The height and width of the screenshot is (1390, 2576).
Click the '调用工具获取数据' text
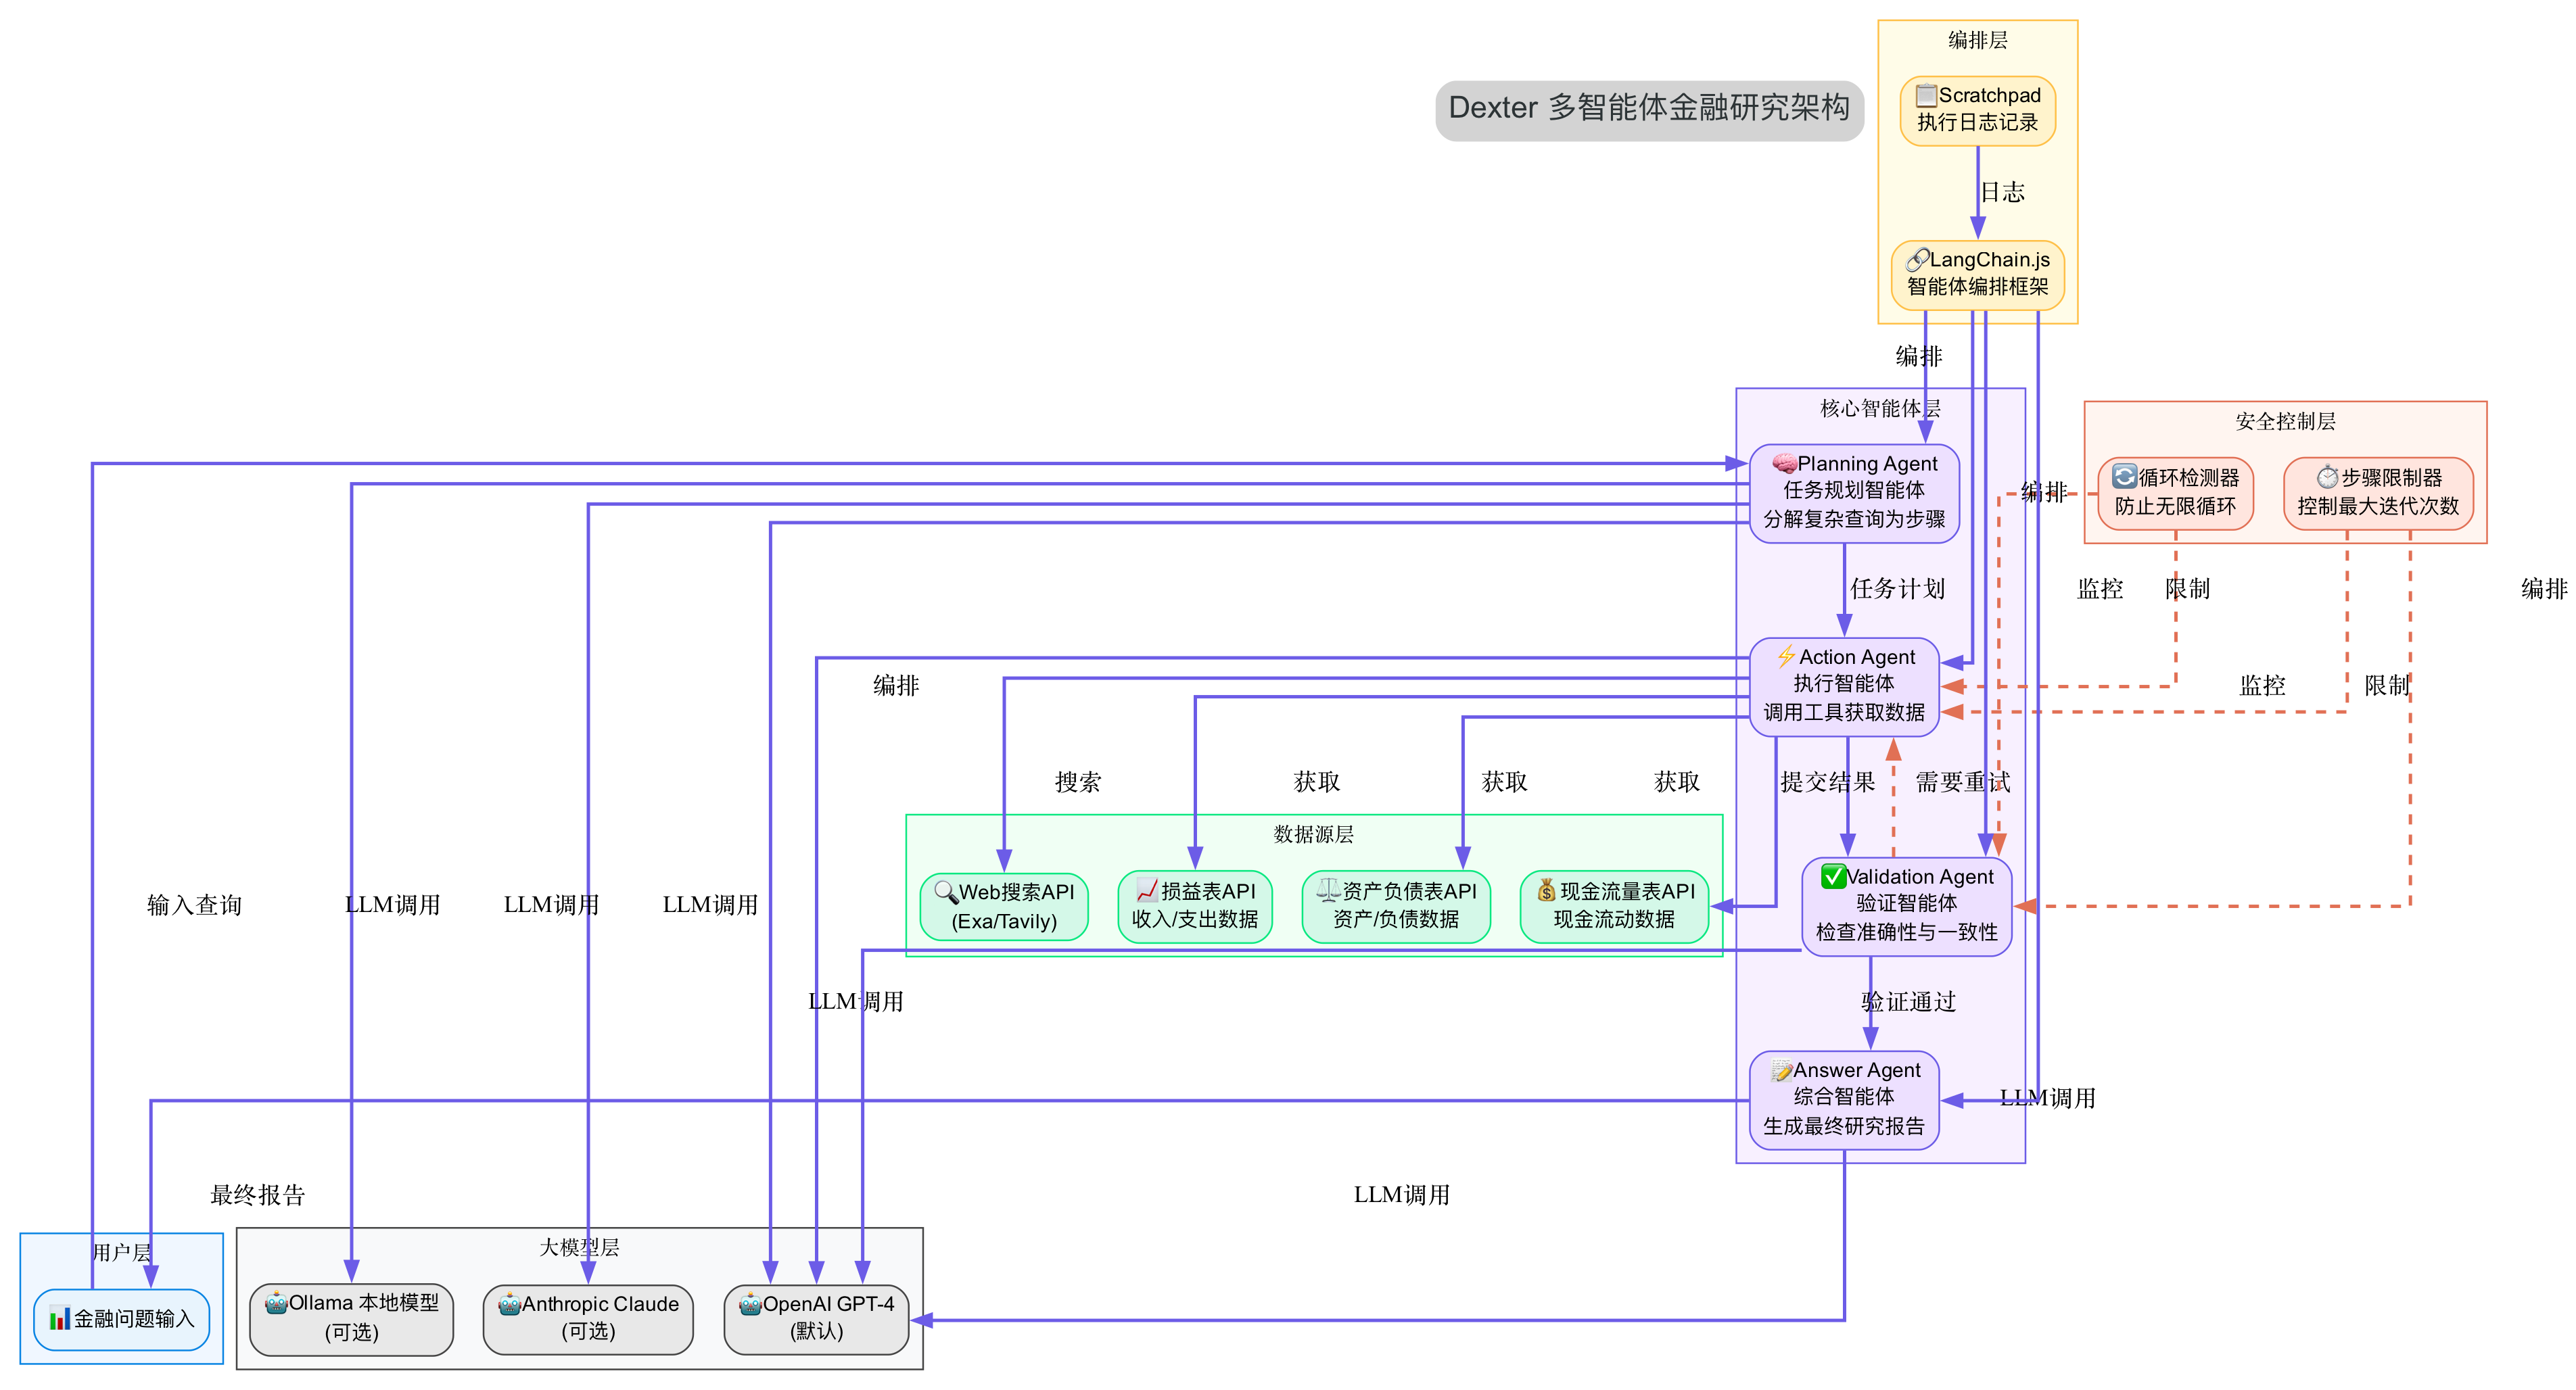[x=1843, y=713]
